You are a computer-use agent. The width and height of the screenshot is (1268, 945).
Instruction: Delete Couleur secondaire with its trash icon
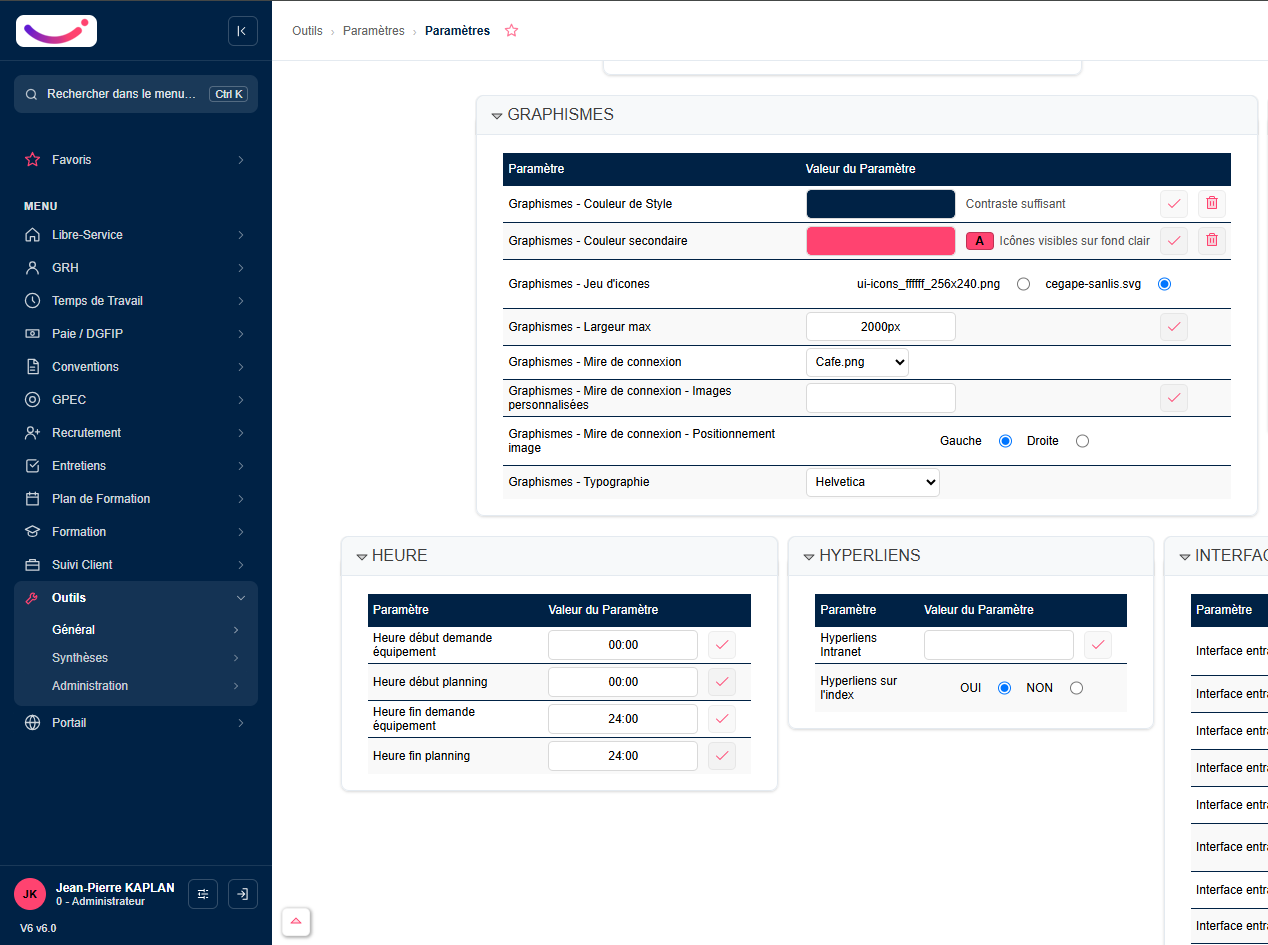(1212, 240)
